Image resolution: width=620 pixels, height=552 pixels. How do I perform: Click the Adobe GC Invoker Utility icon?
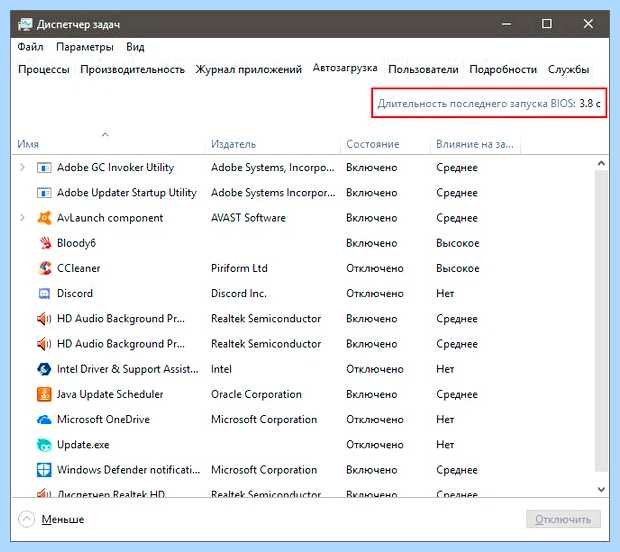[x=44, y=168]
